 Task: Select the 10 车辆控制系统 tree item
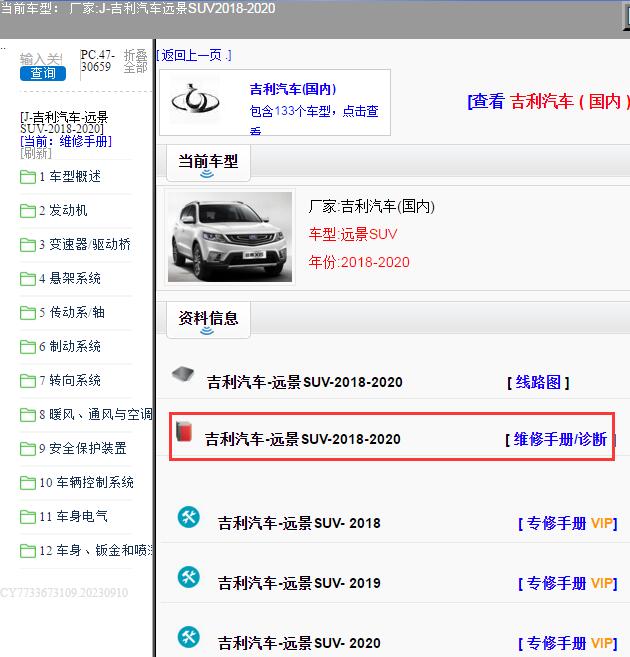pyautogui.click(x=87, y=483)
